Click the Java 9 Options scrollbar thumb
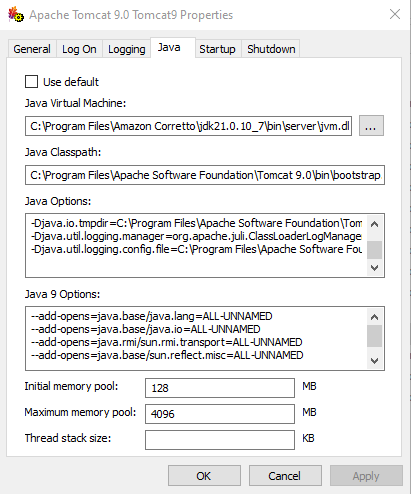This screenshot has width=411, height=494. [x=374, y=336]
